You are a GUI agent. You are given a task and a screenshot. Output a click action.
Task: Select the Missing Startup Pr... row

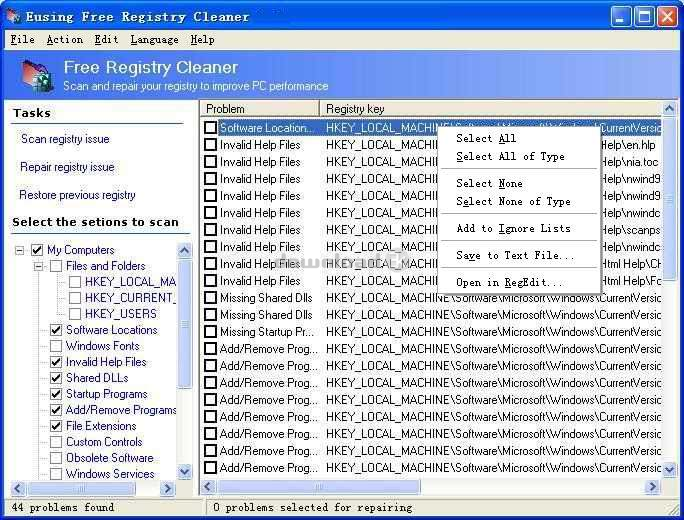click(x=432, y=332)
